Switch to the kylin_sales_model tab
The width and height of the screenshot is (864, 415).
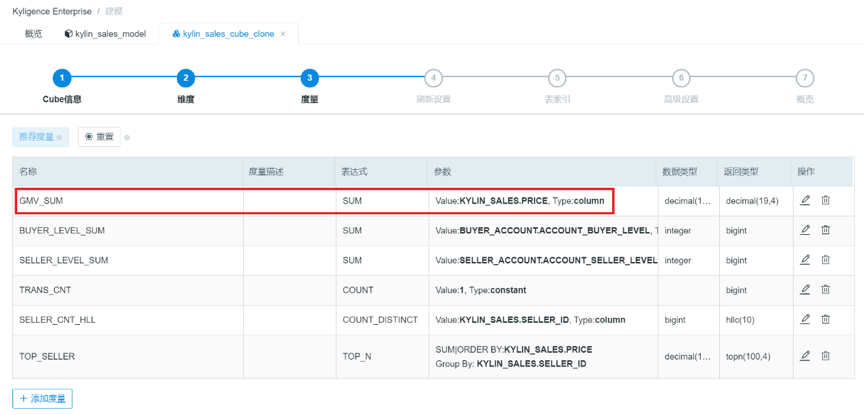coord(105,34)
